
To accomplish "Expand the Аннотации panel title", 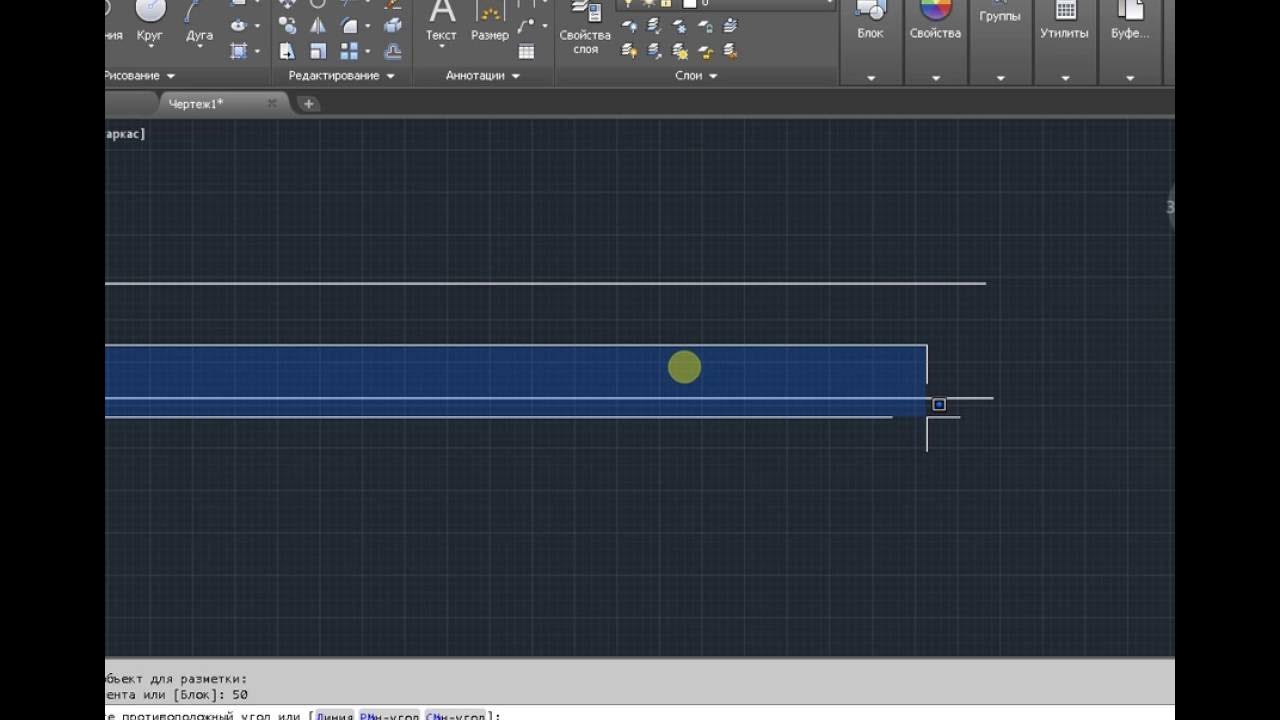I will tap(483, 76).
